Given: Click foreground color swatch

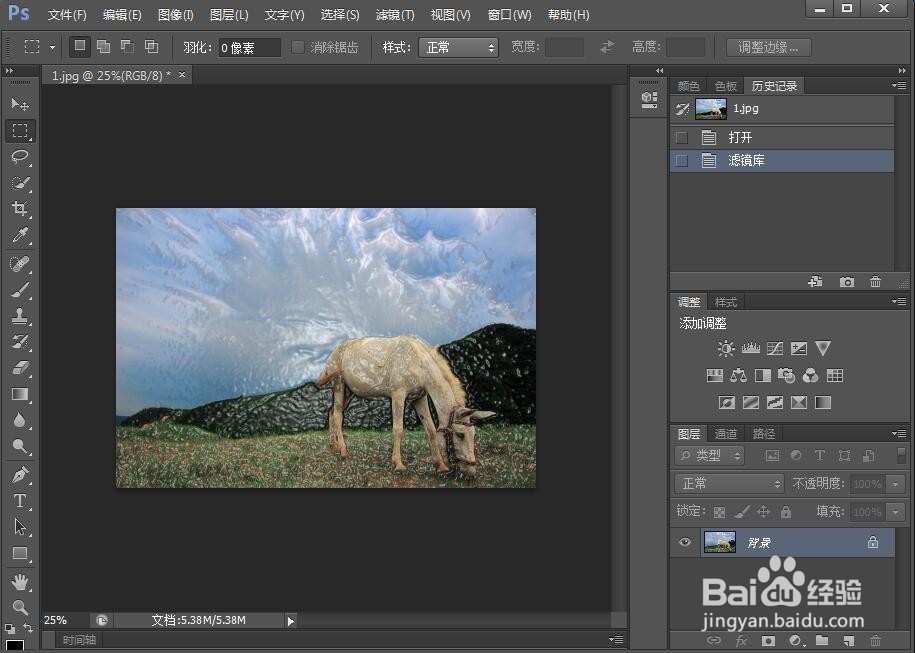Looking at the screenshot, I should [x=14, y=646].
